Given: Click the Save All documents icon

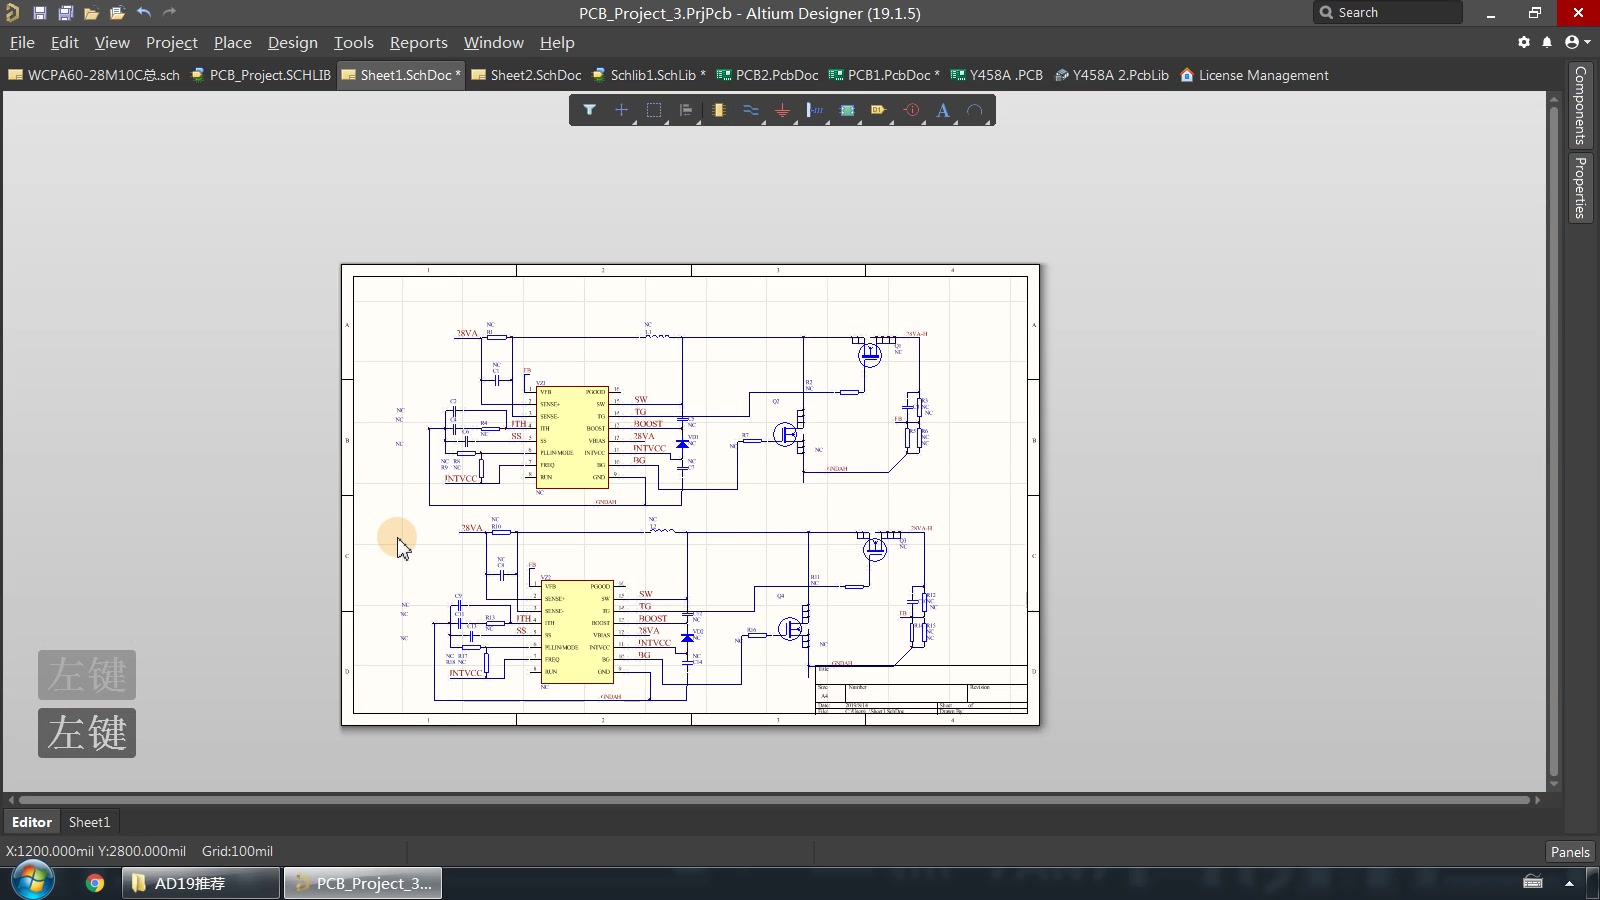Looking at the screenshot, I should 65,13.
